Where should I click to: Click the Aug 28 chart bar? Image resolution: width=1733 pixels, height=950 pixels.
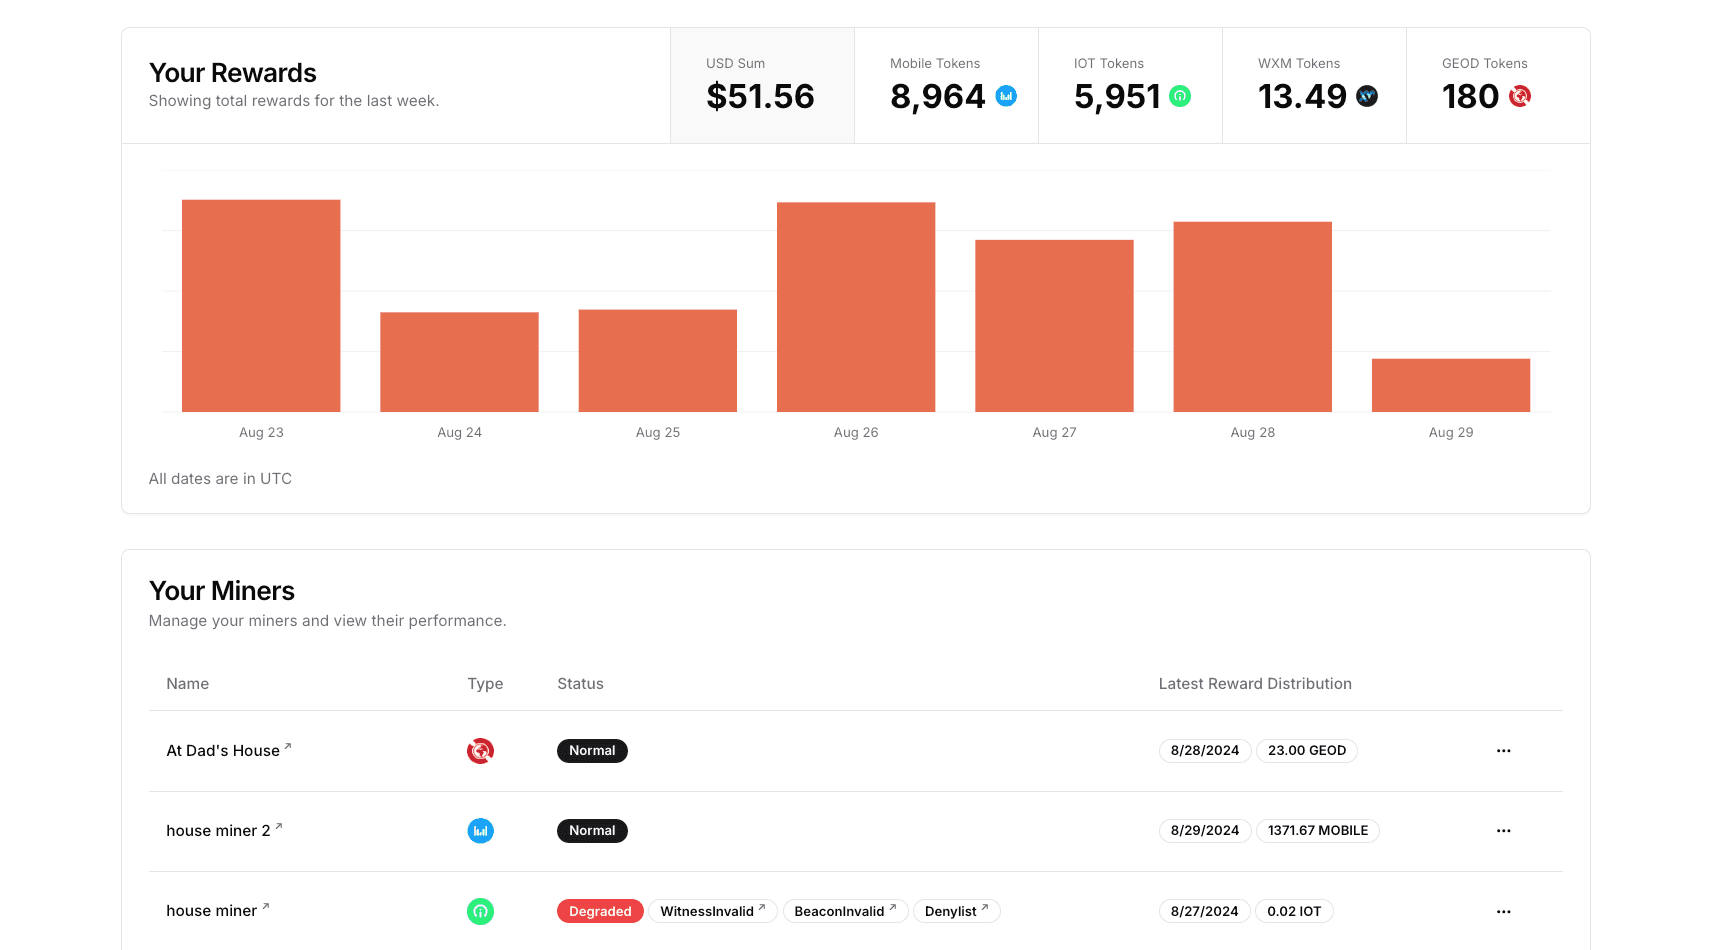pos(1252,317)
